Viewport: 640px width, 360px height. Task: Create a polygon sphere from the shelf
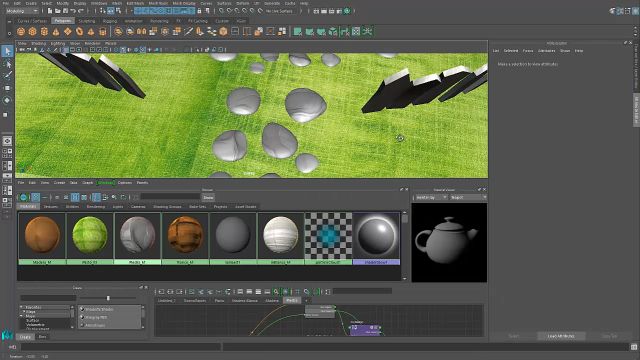pos(21,31)
